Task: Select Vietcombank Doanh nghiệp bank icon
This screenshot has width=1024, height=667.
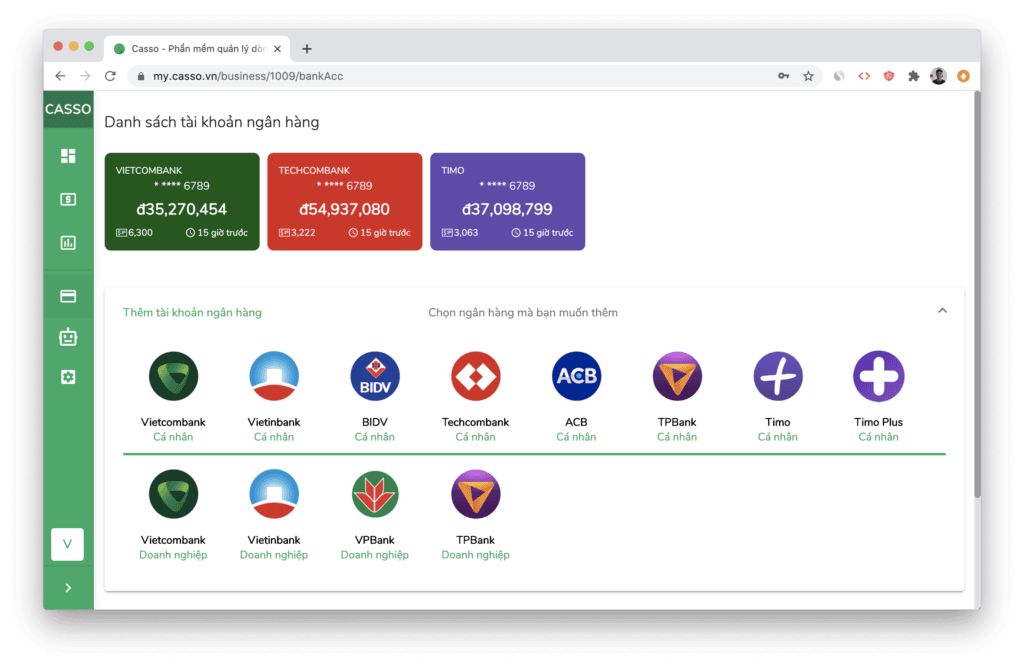Action: click(173, 494)
